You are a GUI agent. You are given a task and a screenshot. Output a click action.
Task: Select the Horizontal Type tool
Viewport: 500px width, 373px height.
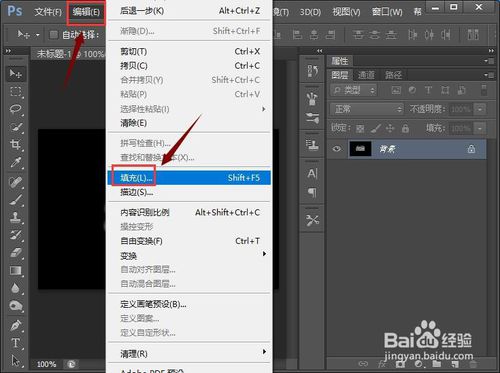pyautogui.click(x=15, y=343)
